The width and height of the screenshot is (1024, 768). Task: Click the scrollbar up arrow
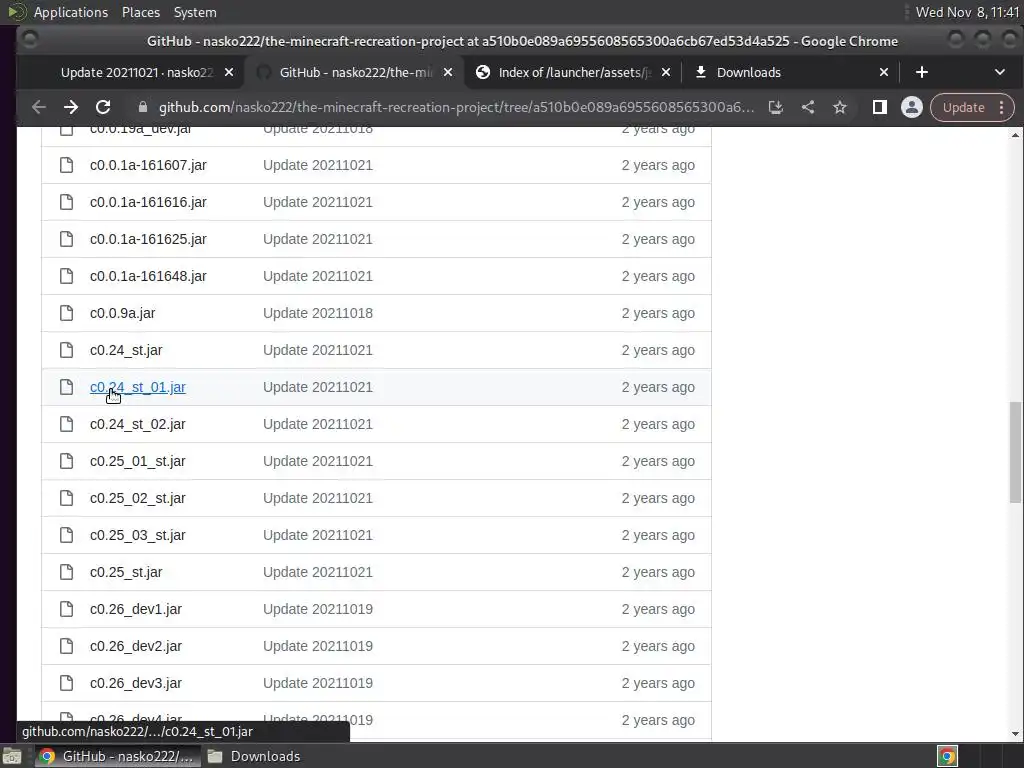point(1015,135)
